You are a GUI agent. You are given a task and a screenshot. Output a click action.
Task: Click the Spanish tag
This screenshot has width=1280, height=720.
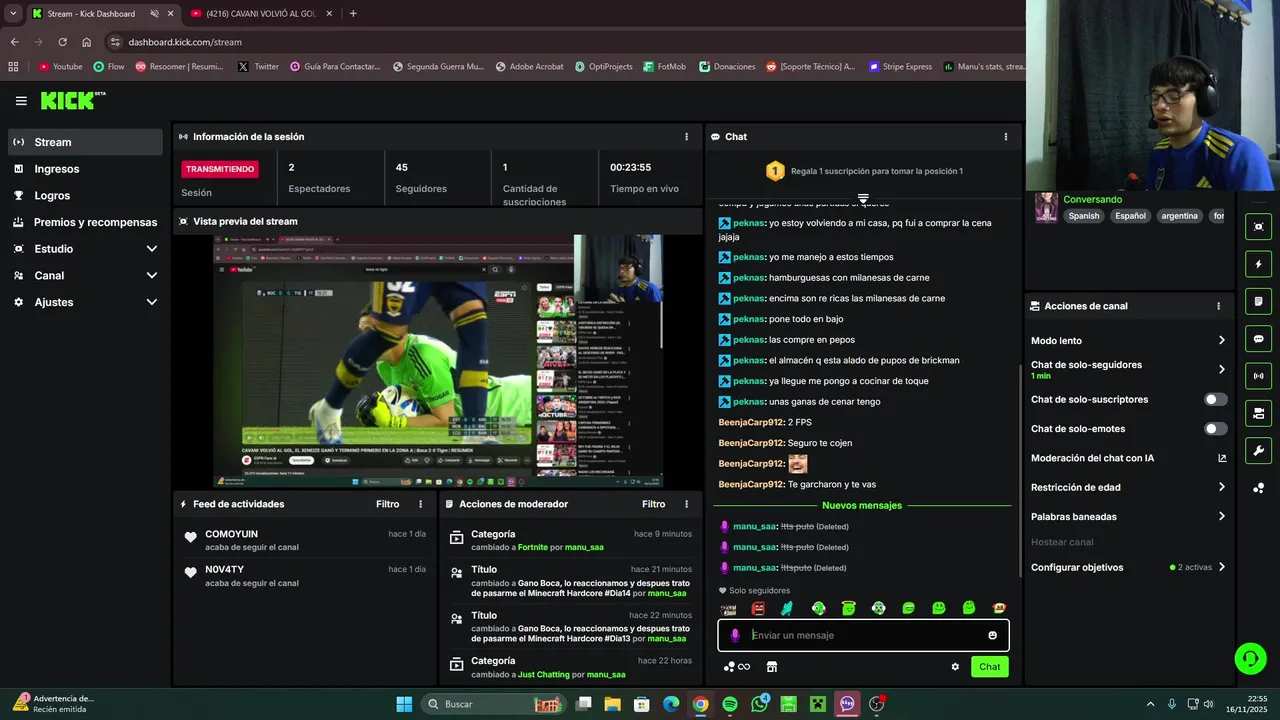(1083, 216)
